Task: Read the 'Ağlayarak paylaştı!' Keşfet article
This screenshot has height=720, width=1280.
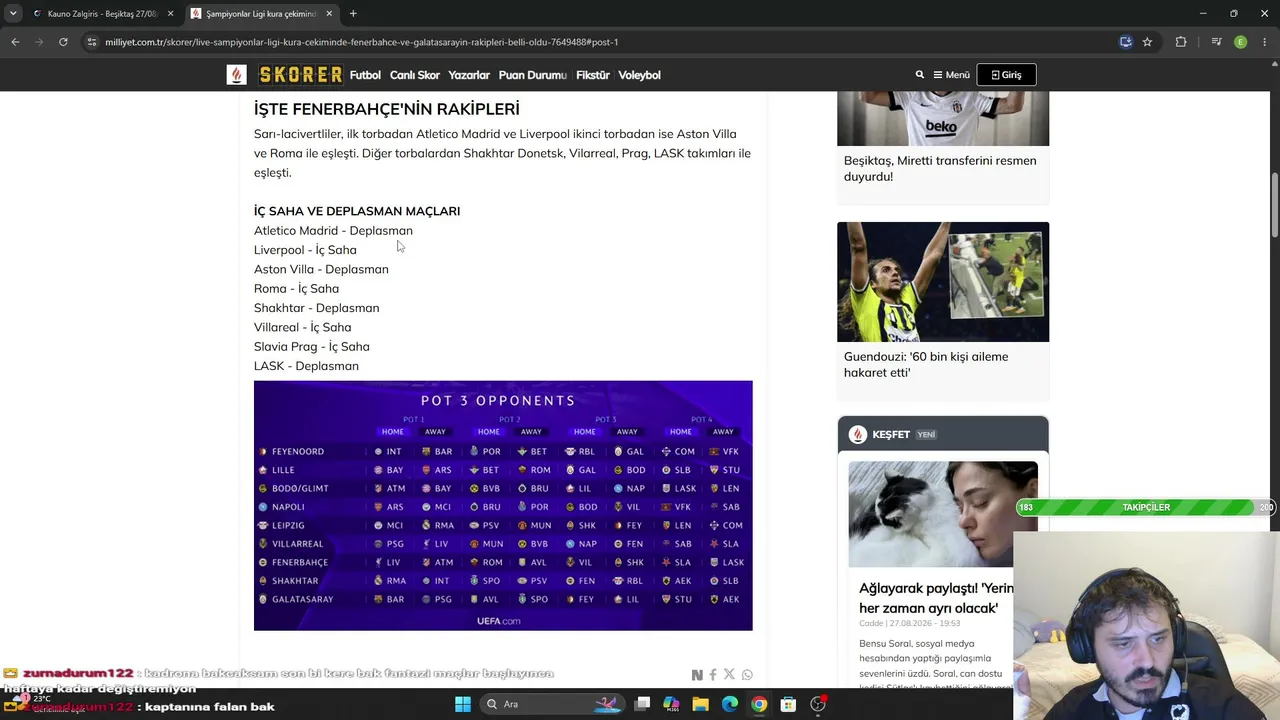Action: [x=936, y=598]
